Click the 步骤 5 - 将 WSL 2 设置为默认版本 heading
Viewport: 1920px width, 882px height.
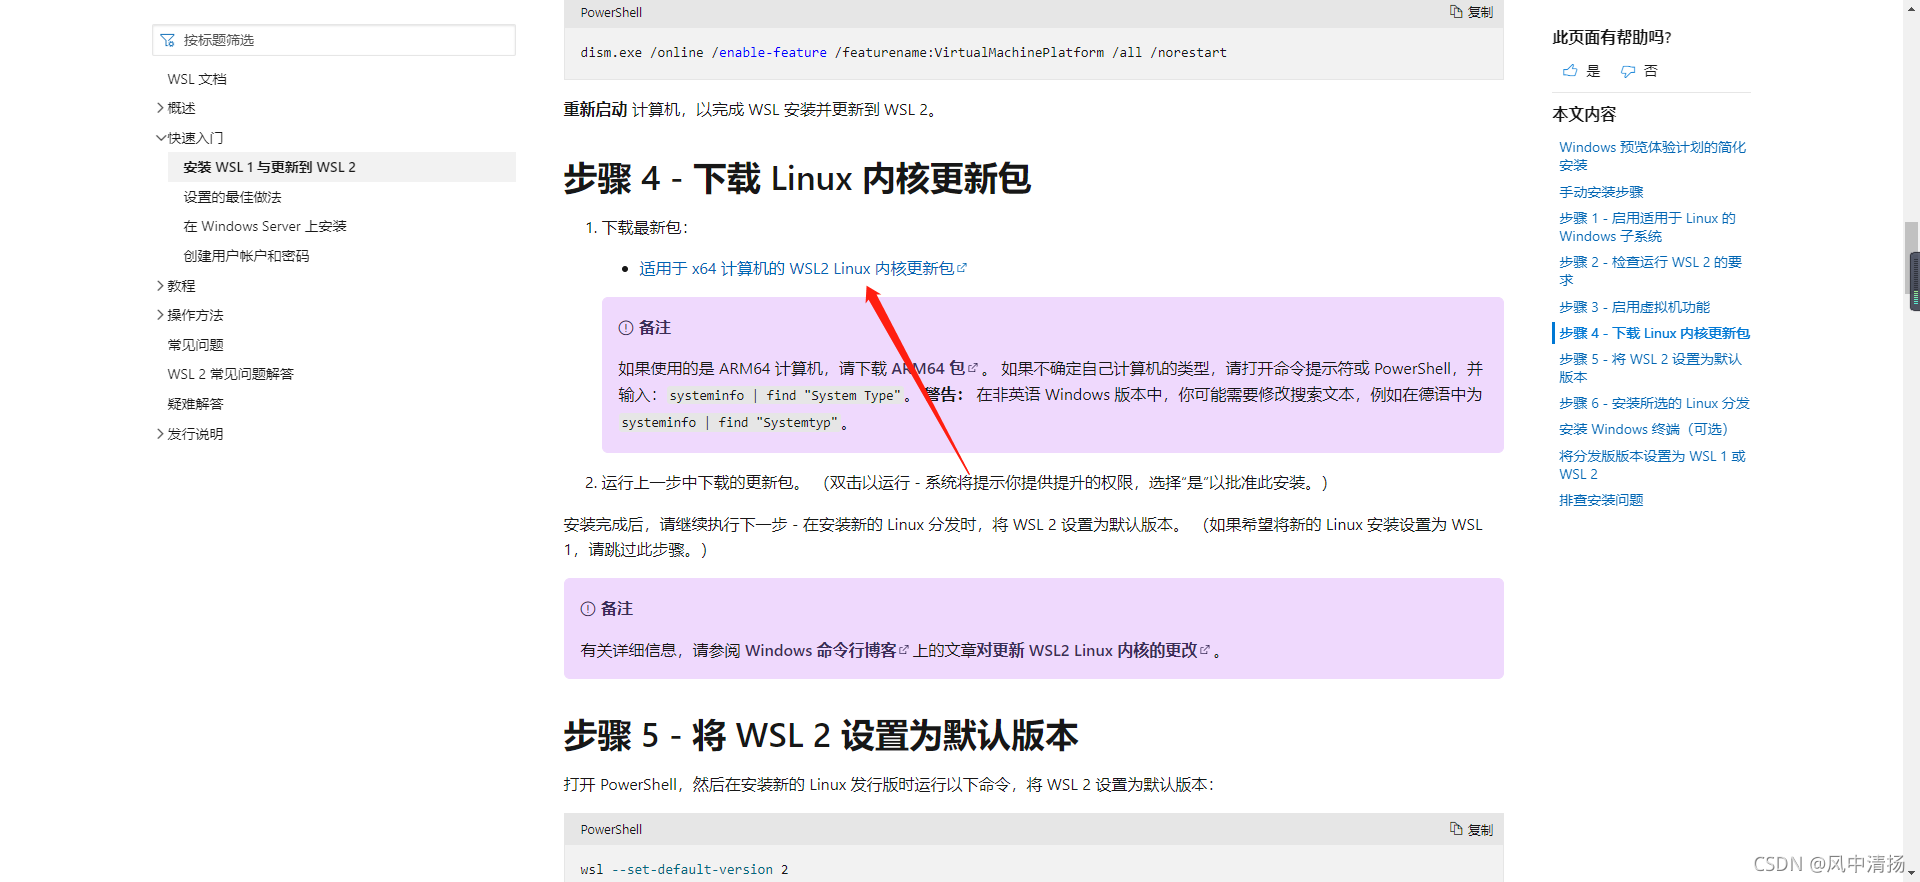coord(821,736)
